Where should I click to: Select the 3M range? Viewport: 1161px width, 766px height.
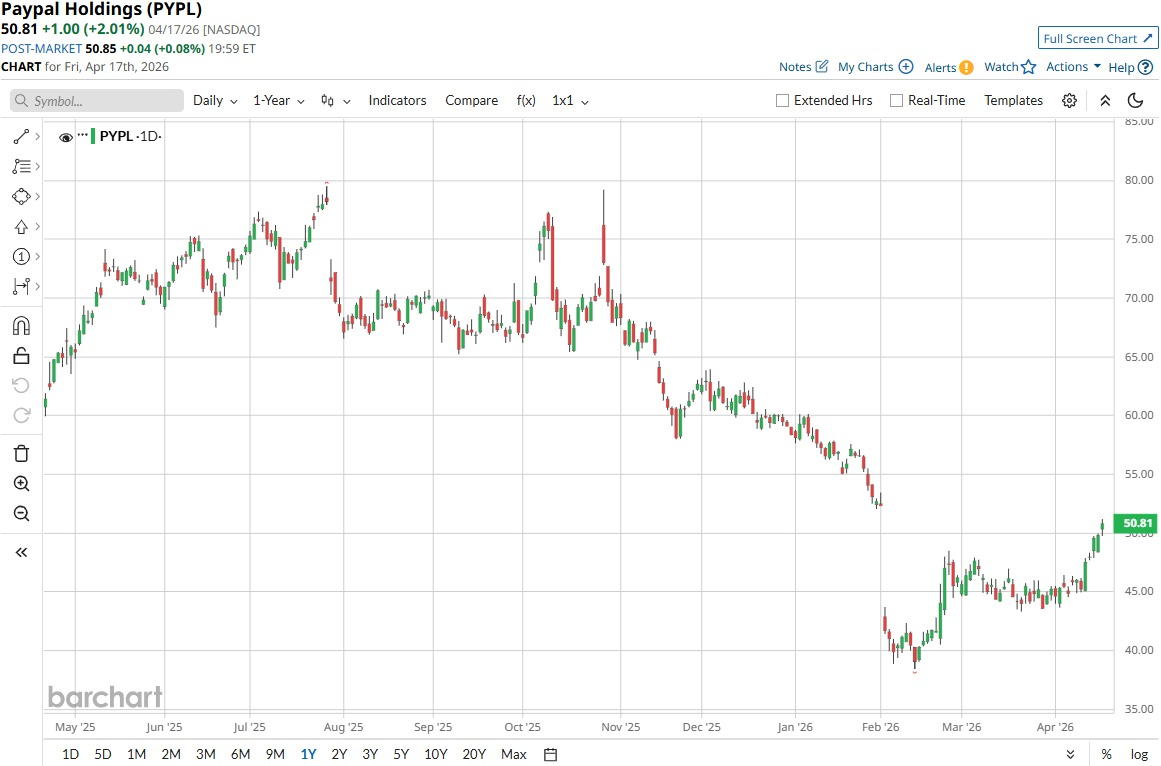coord(206,754)
